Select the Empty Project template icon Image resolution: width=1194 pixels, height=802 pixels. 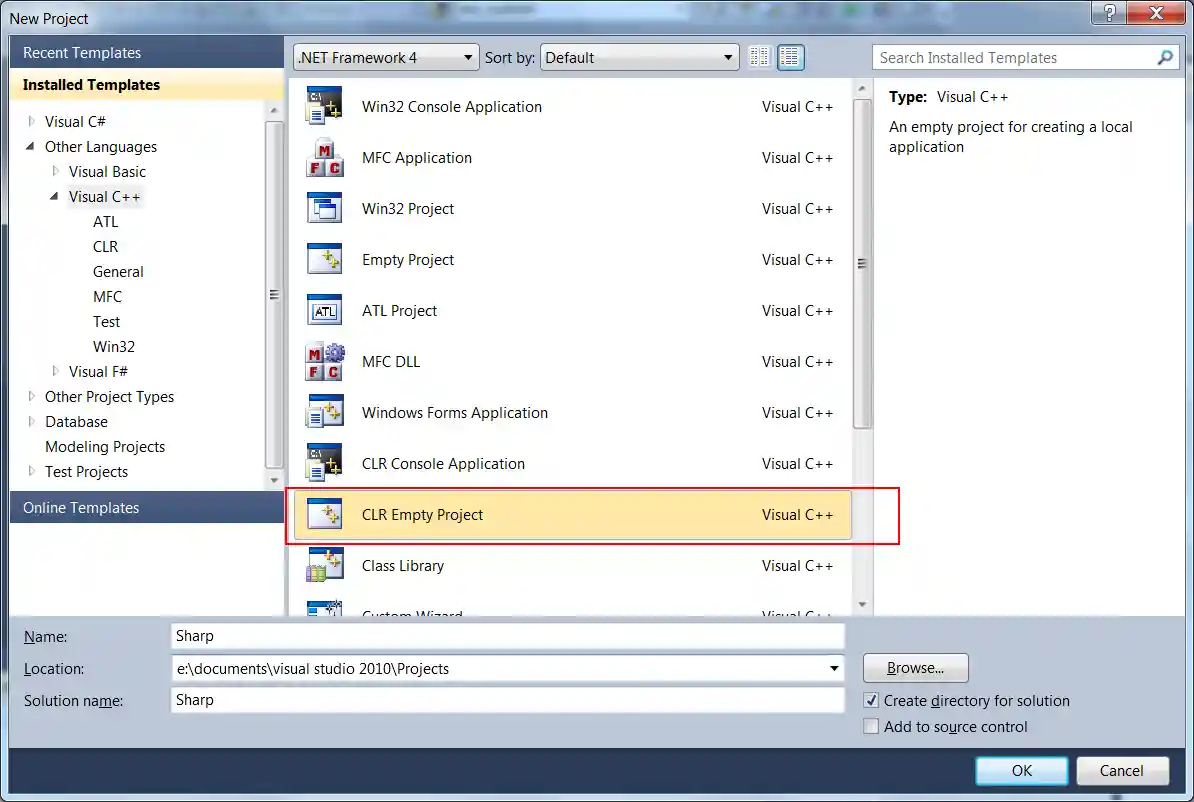[324, 259]
